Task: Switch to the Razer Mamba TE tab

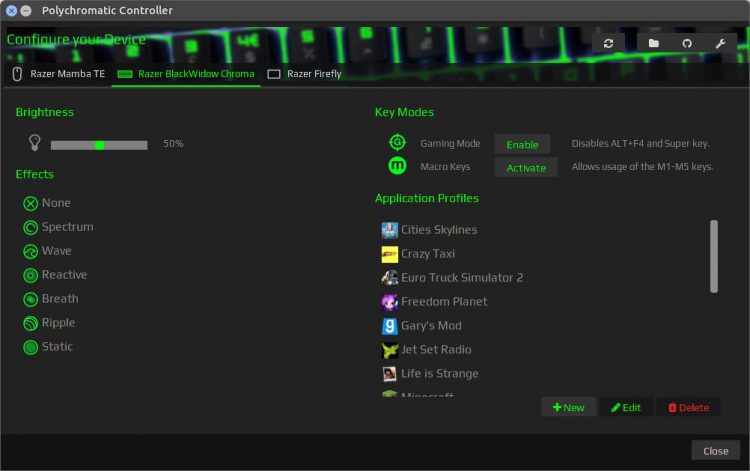Action: pyautogui.click(x=58, y=74)
